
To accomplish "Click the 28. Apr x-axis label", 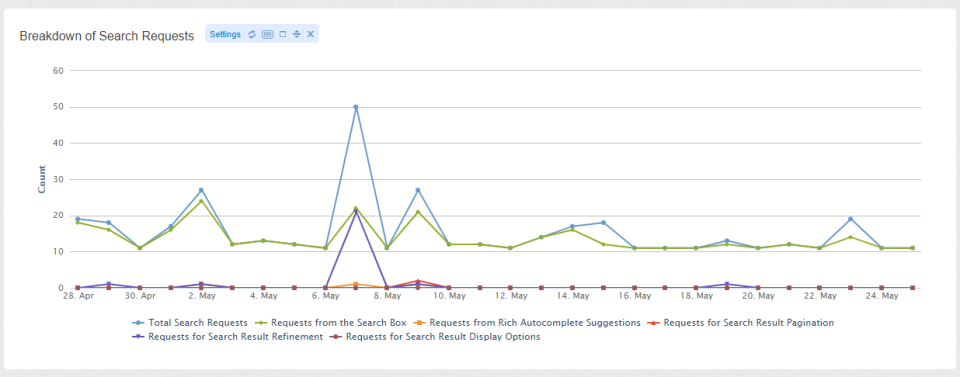I will (77, 296).
